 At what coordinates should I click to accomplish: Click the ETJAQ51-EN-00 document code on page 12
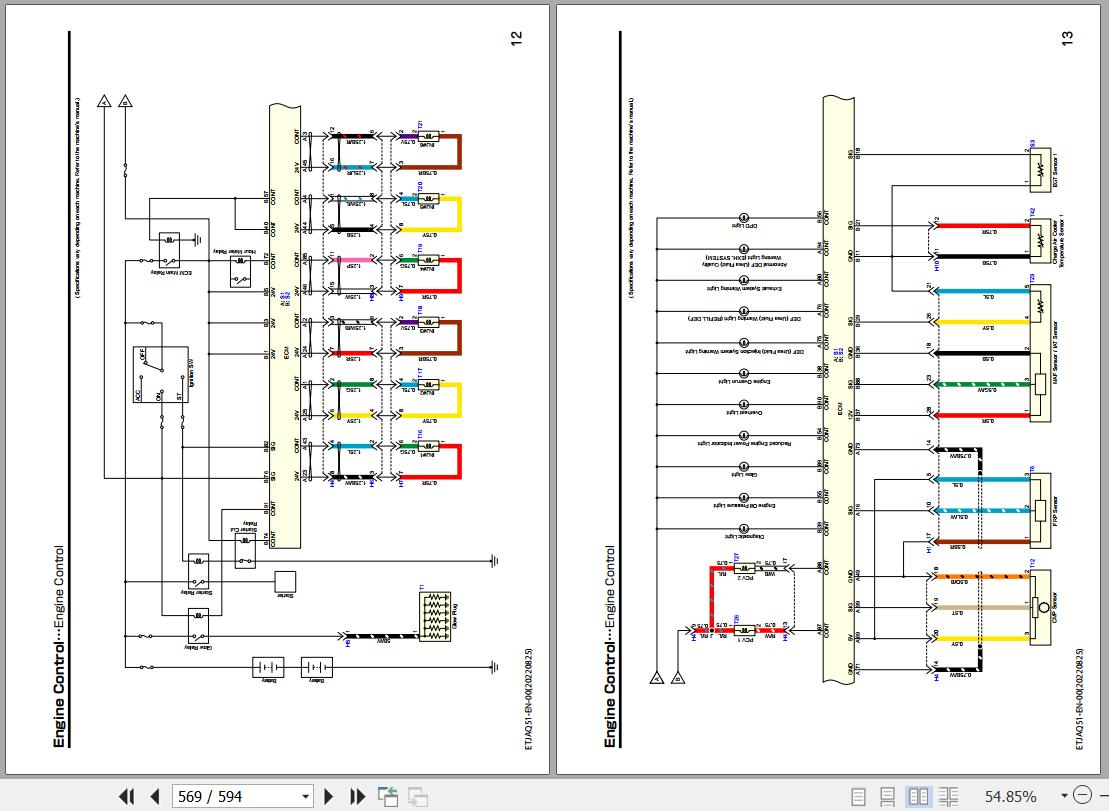coord(530,699)
